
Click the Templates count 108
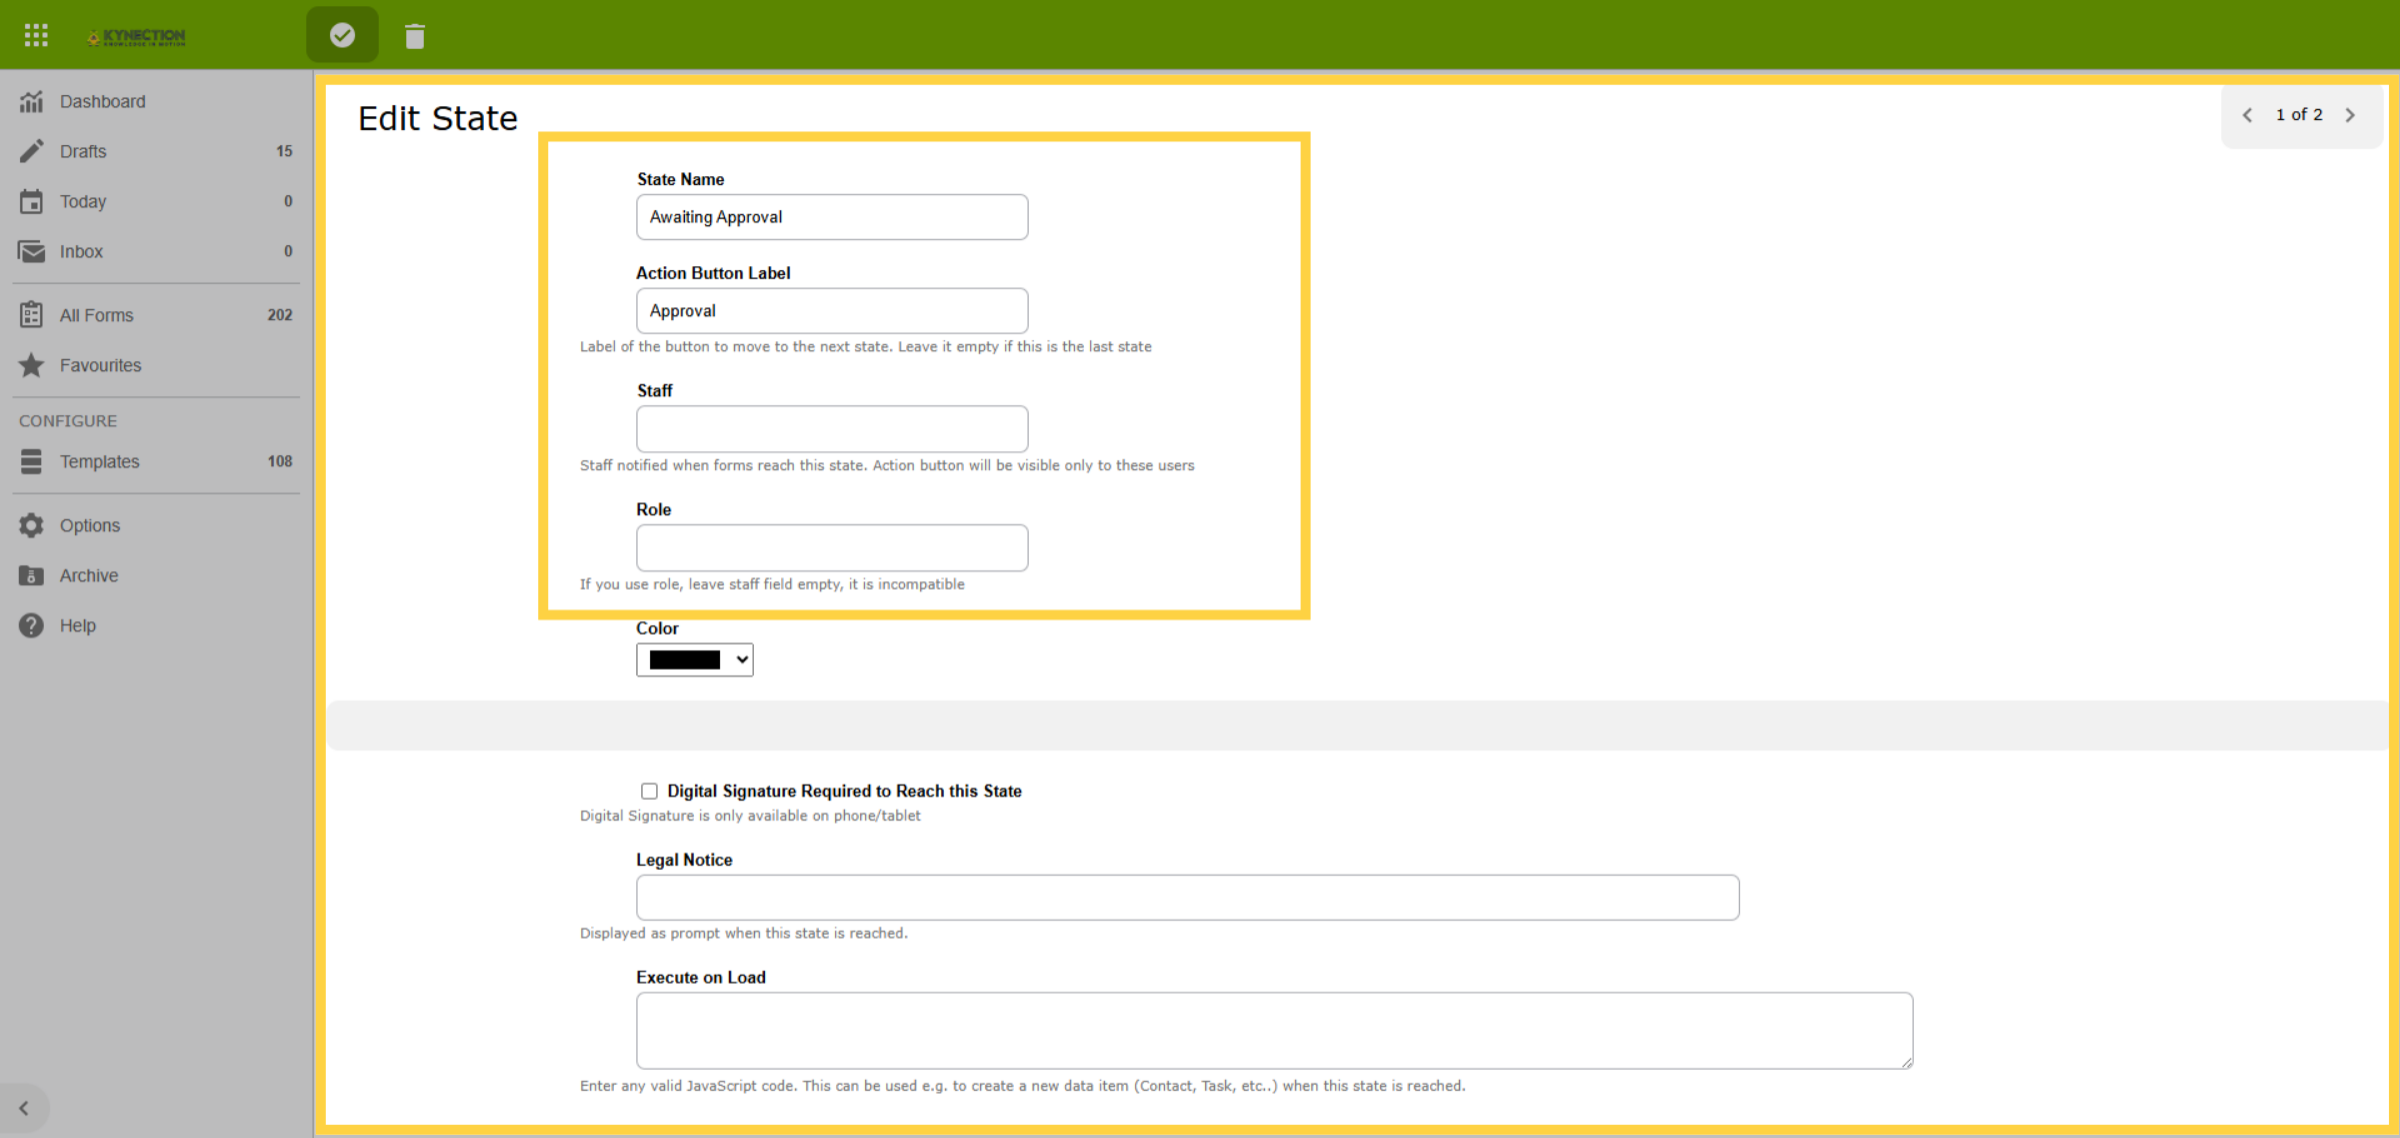pyautogui.click(x=280, y=461)
